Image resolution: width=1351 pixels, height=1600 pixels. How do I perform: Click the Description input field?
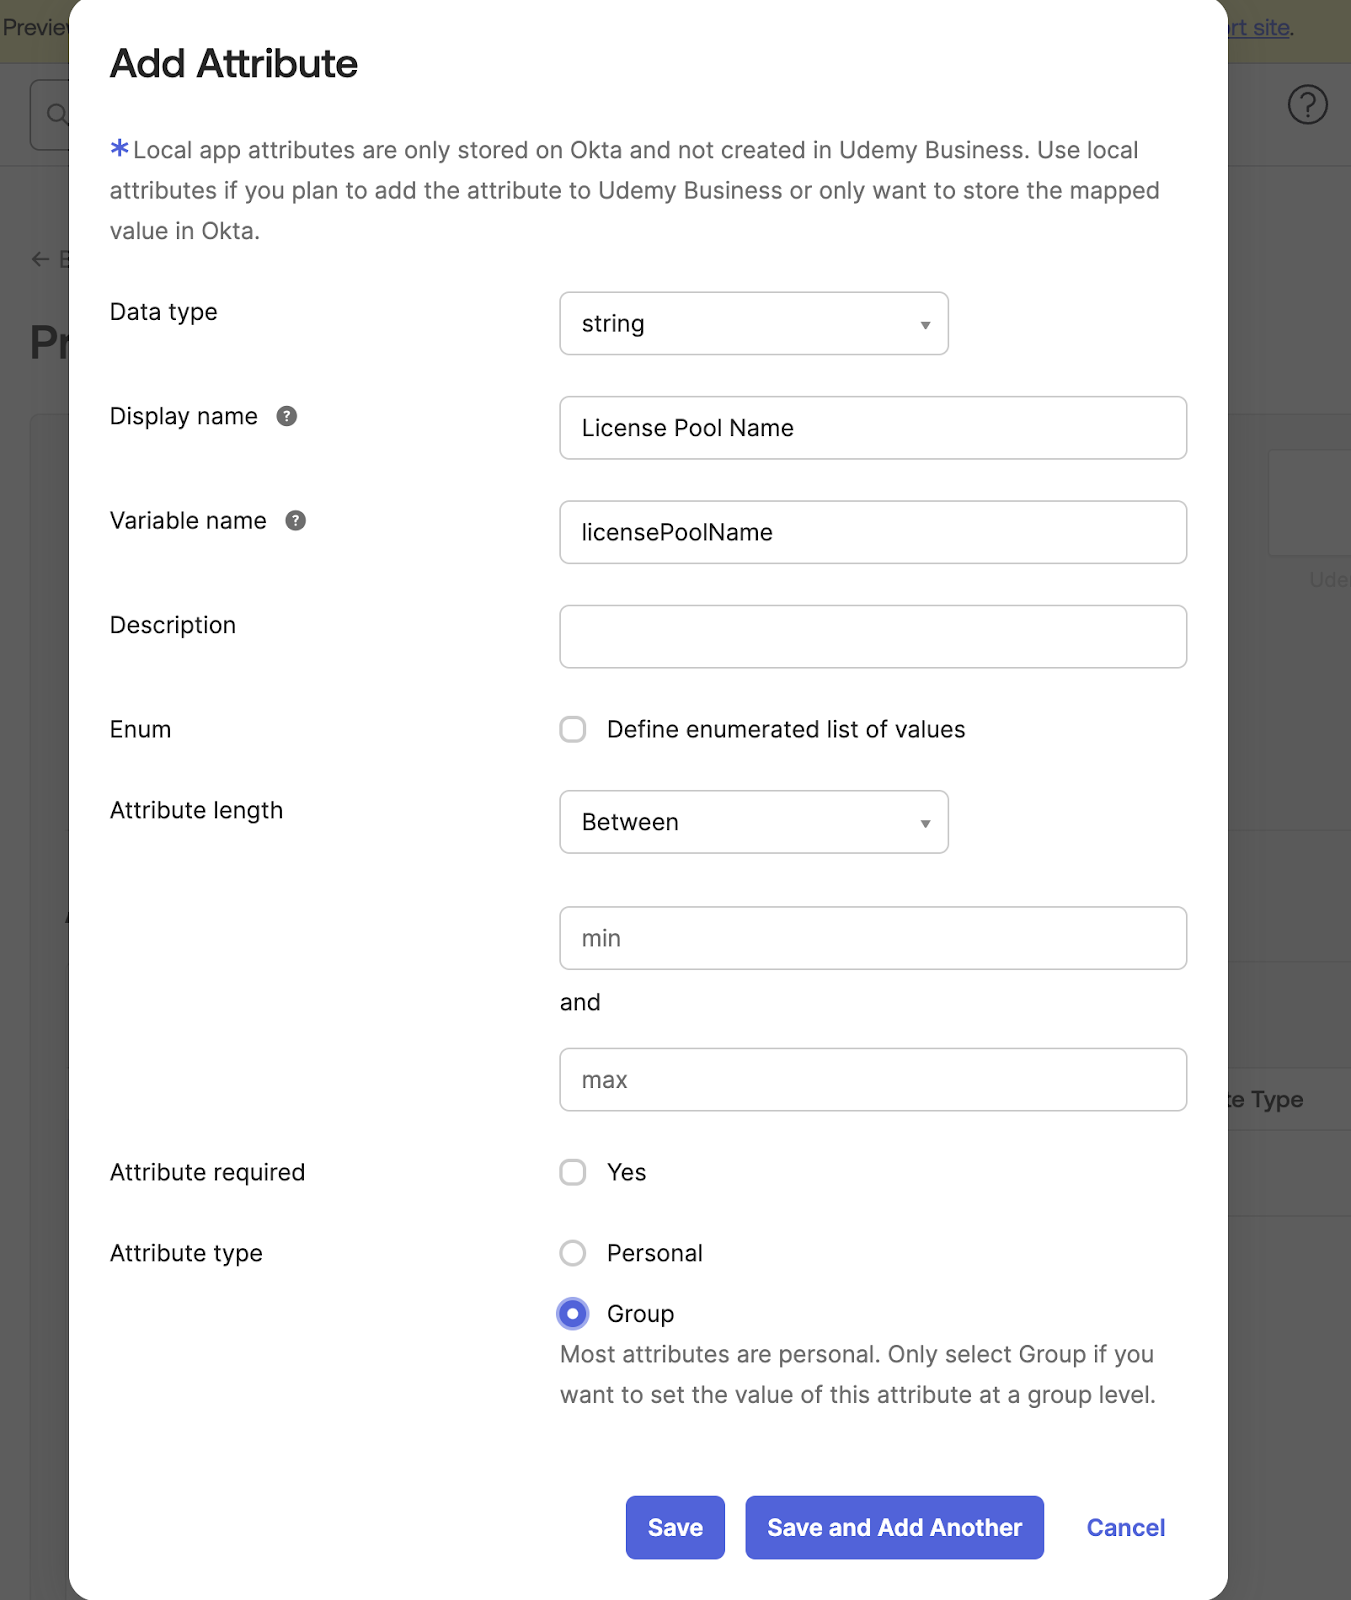[872, 636]
